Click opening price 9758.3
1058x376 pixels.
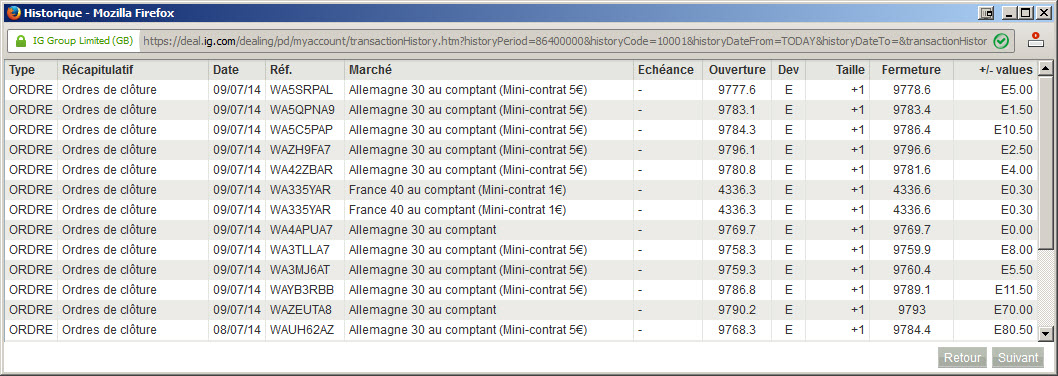pos(737,250)
